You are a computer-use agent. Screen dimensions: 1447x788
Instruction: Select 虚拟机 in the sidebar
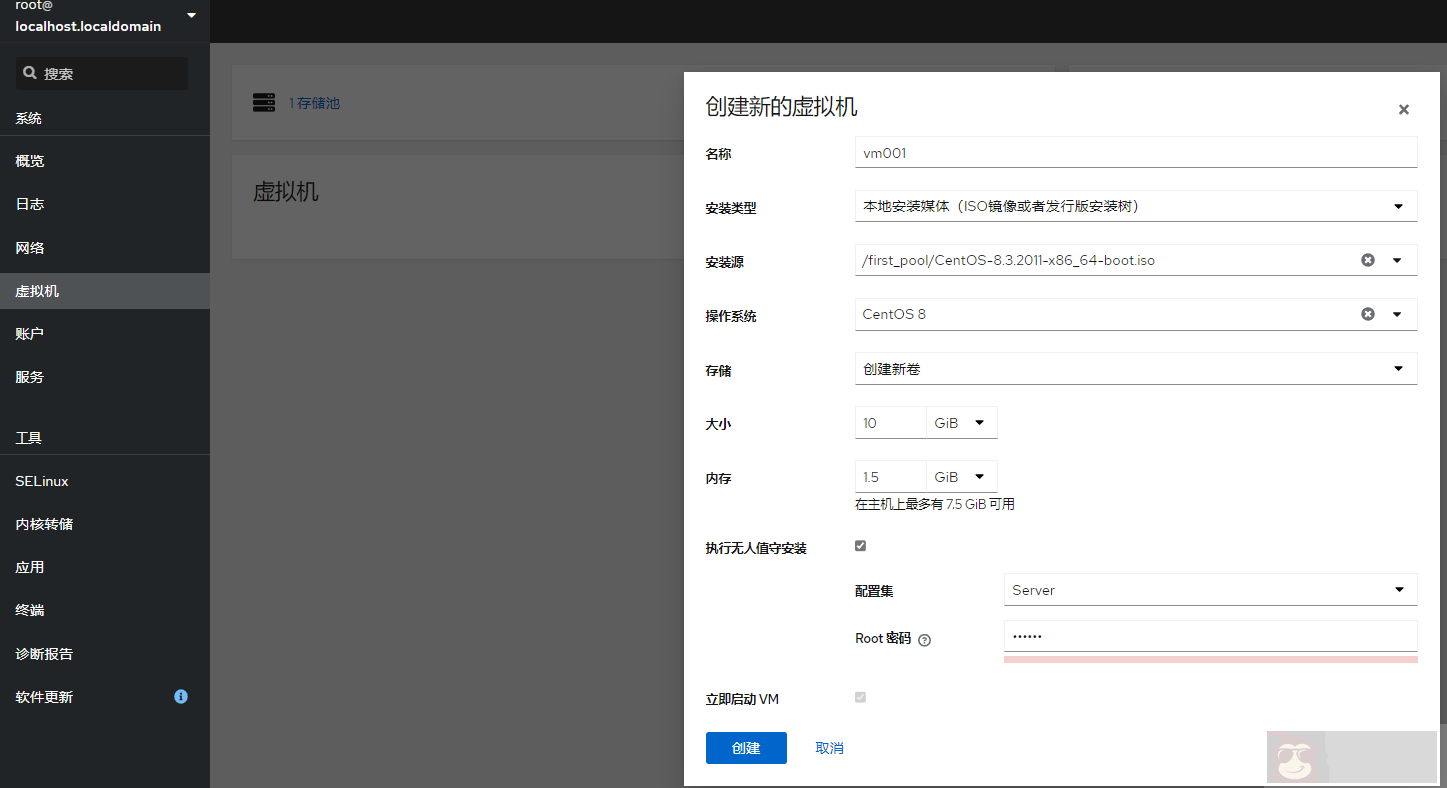[105, 291]
